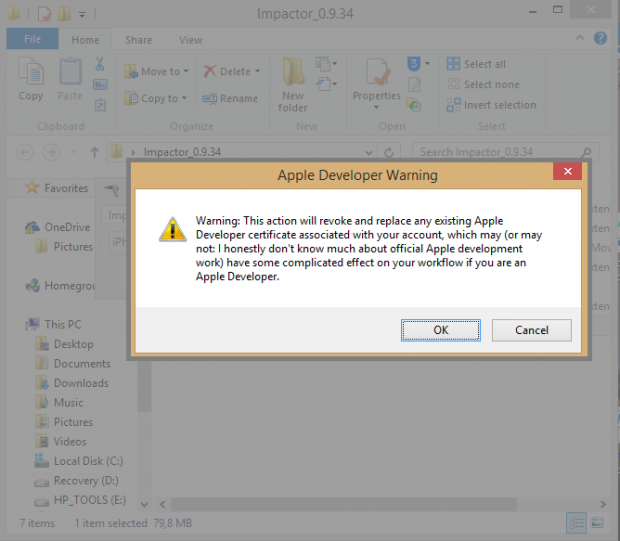Click Select all in ribbon
Image resolution: width=620 pixels, height=541 pixels.
coord(476,64)
